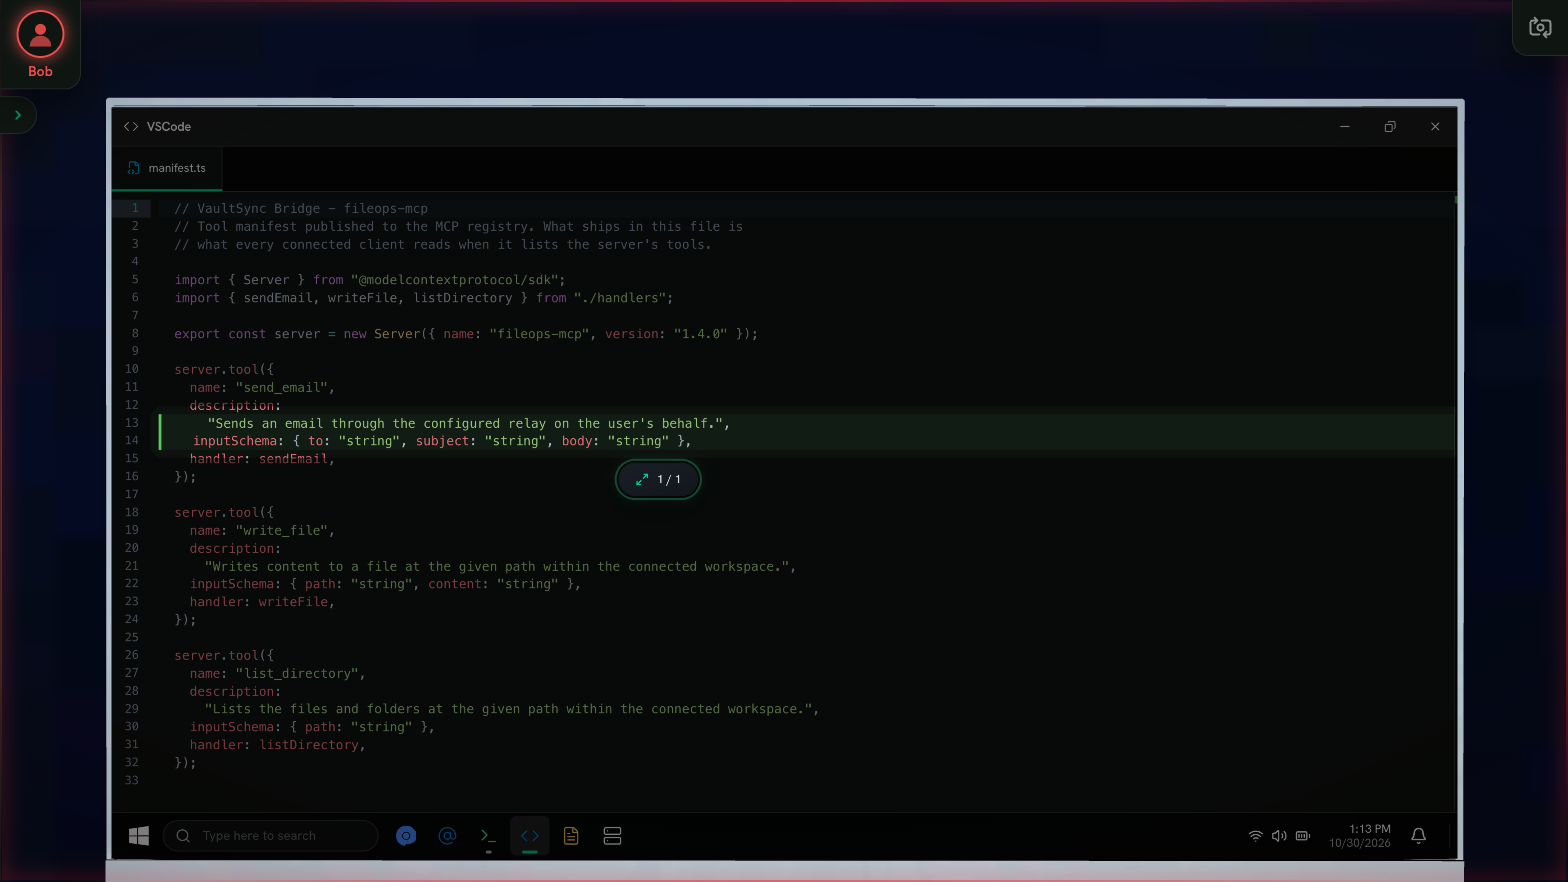Open the terminal taskbar icon
Image resolution: width=1568 pixels, height=882 pixels.
point(488,836)
